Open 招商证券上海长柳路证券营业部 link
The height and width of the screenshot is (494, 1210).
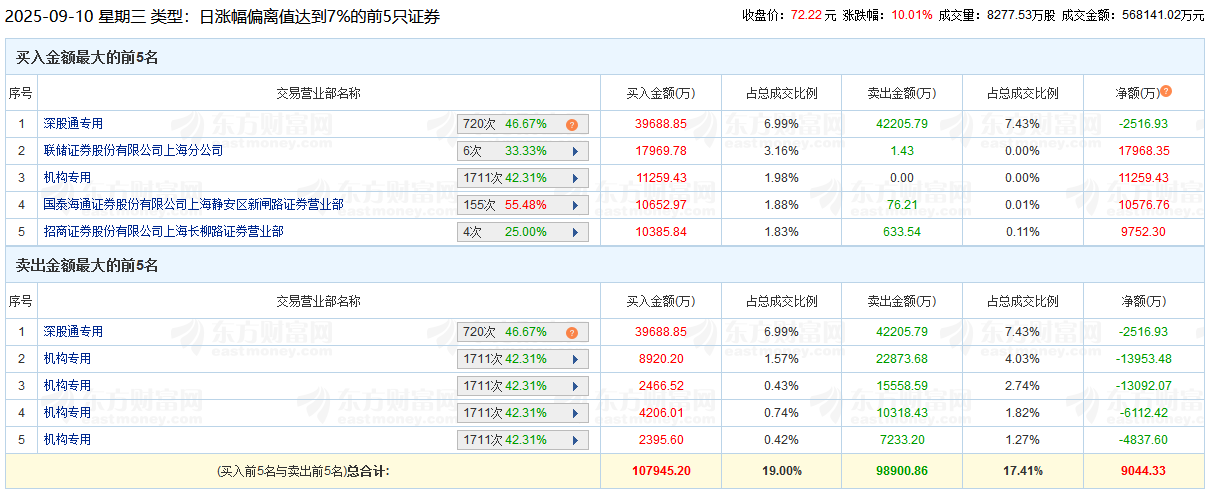coord(163,232)
